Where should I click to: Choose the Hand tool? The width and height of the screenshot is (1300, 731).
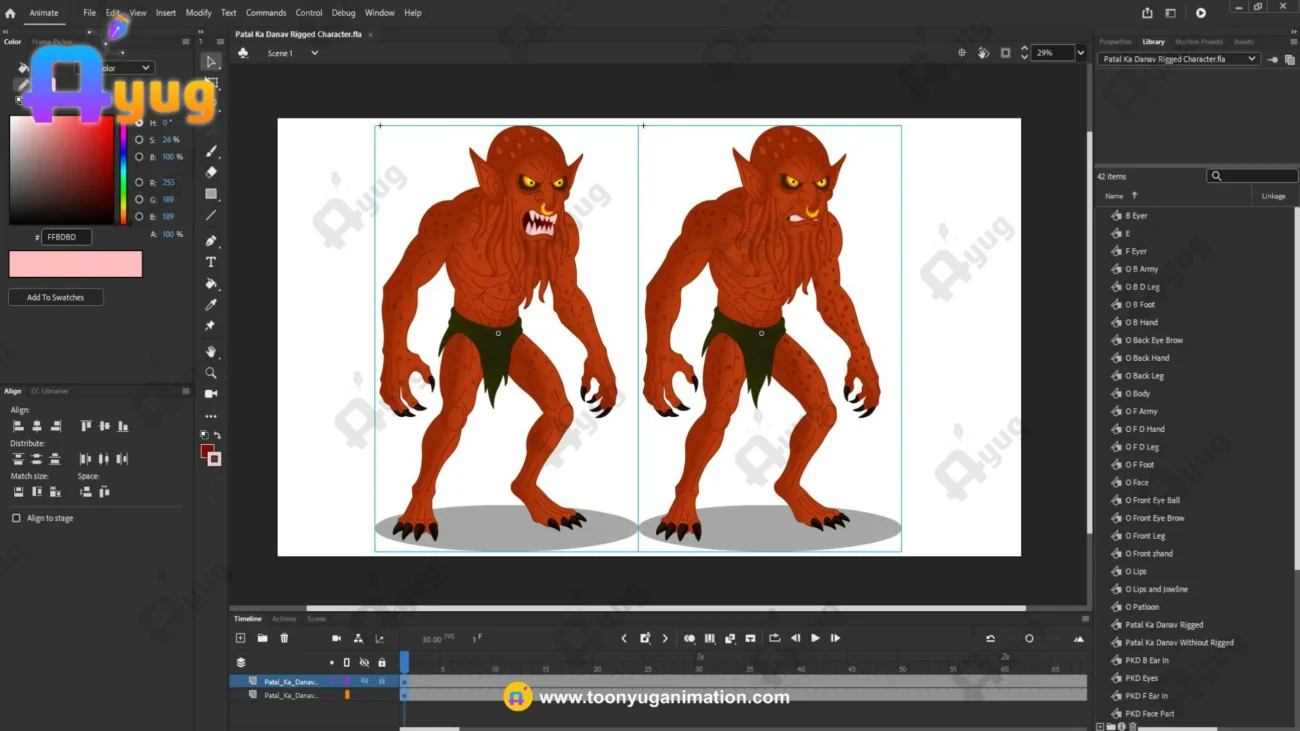[211, 352]
